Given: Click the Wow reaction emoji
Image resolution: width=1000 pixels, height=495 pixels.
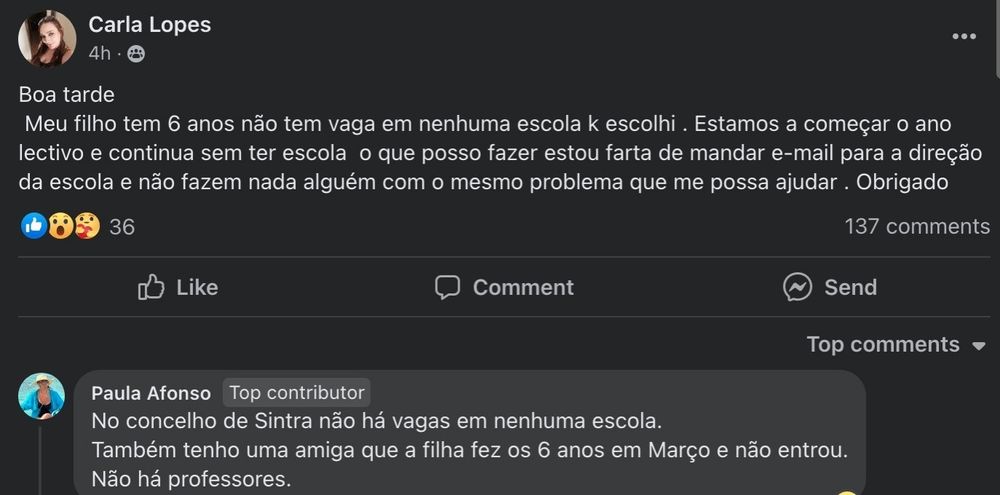Looking at the screenshot, I should (60, 226).
